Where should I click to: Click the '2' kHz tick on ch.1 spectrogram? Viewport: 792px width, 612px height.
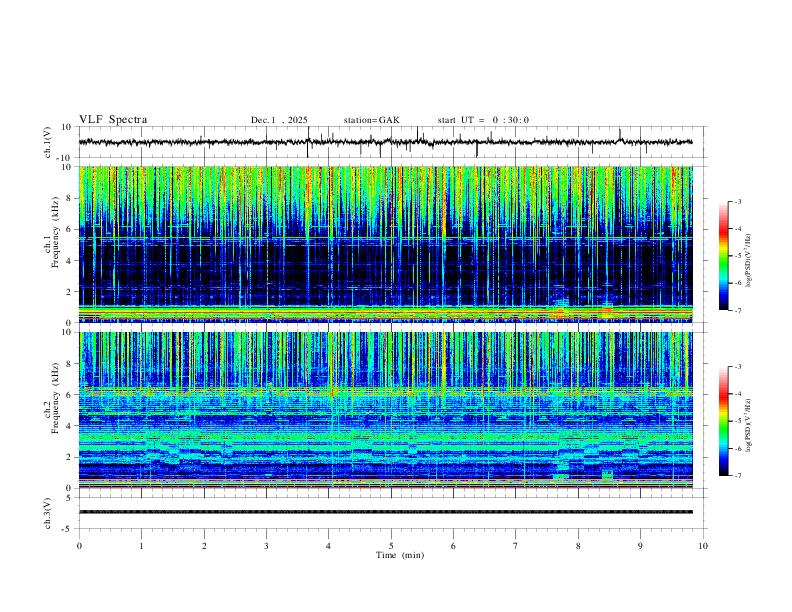pos(70,291)
